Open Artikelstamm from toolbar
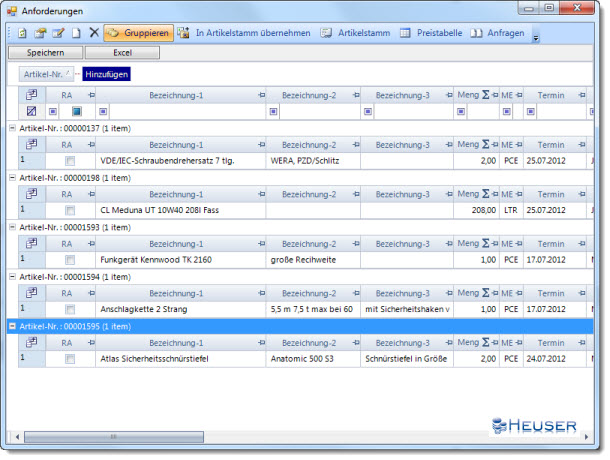 click(355, 33)
